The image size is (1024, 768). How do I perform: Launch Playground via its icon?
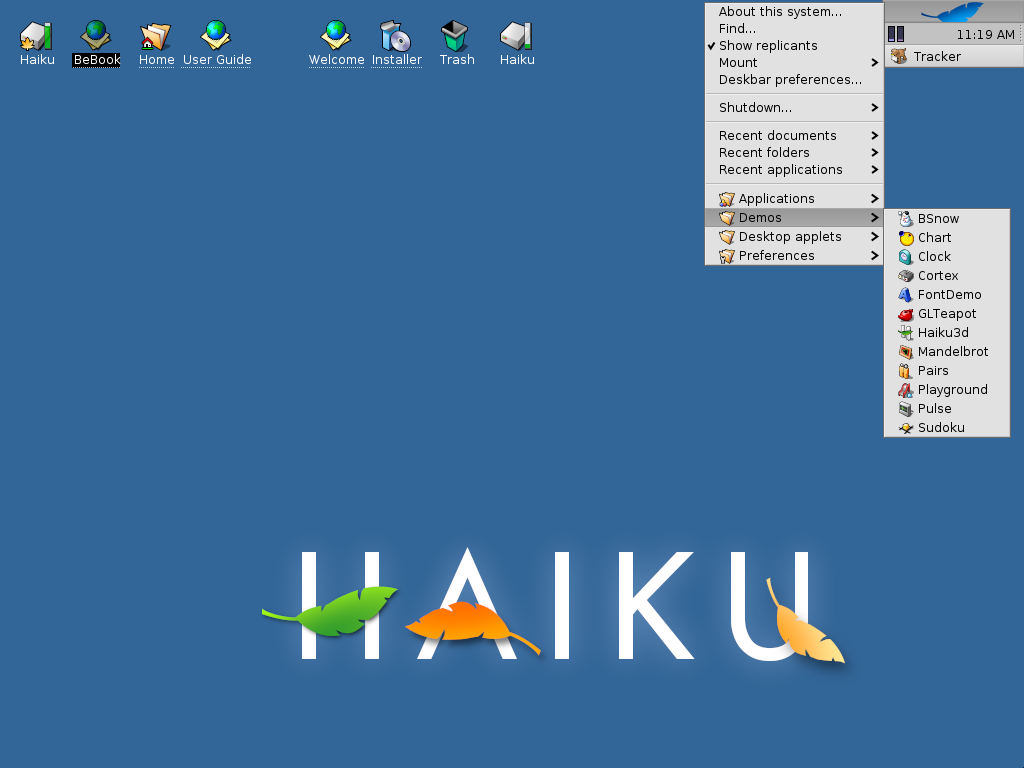point(905,389)
